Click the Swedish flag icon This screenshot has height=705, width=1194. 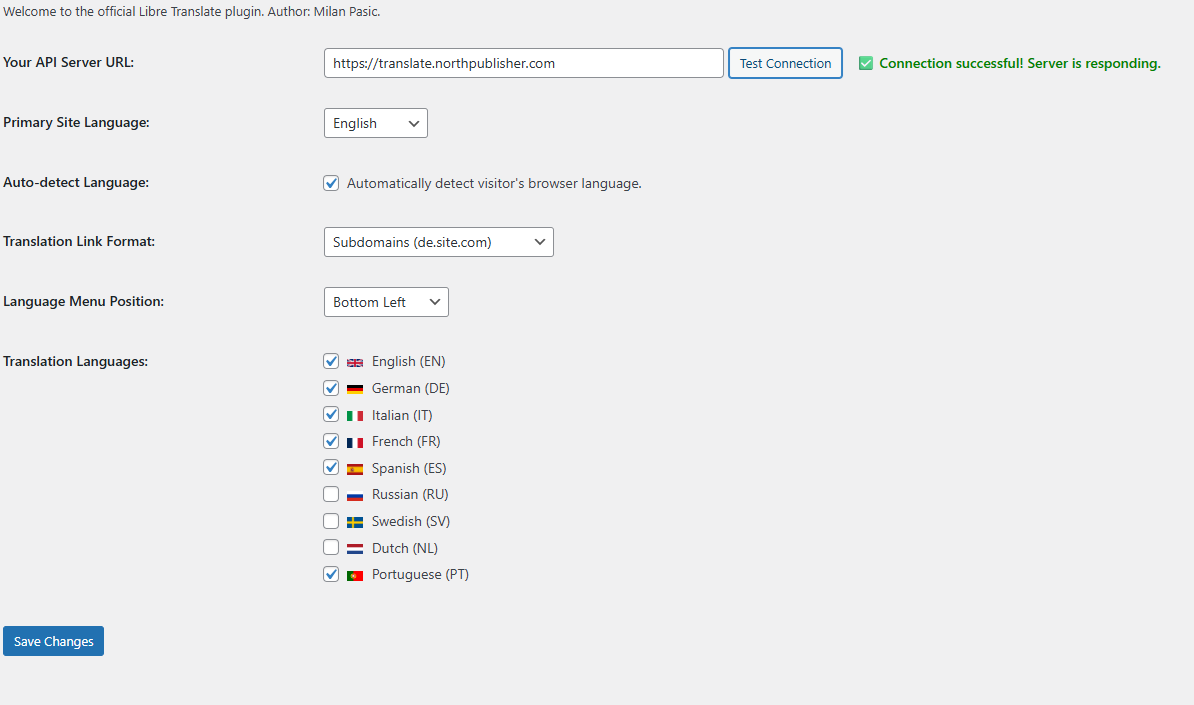tap(355, 520)
